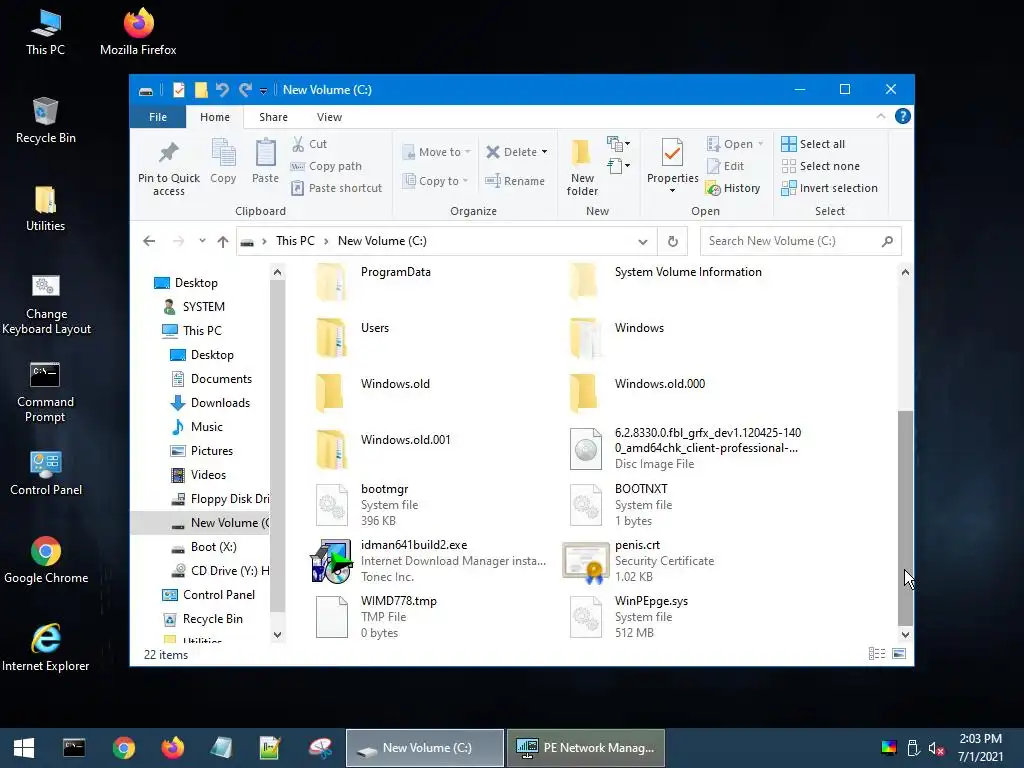Screen dimensions: 1024x768
Task: Select Downloads in navigation pane
Action: tap(210, 403)
